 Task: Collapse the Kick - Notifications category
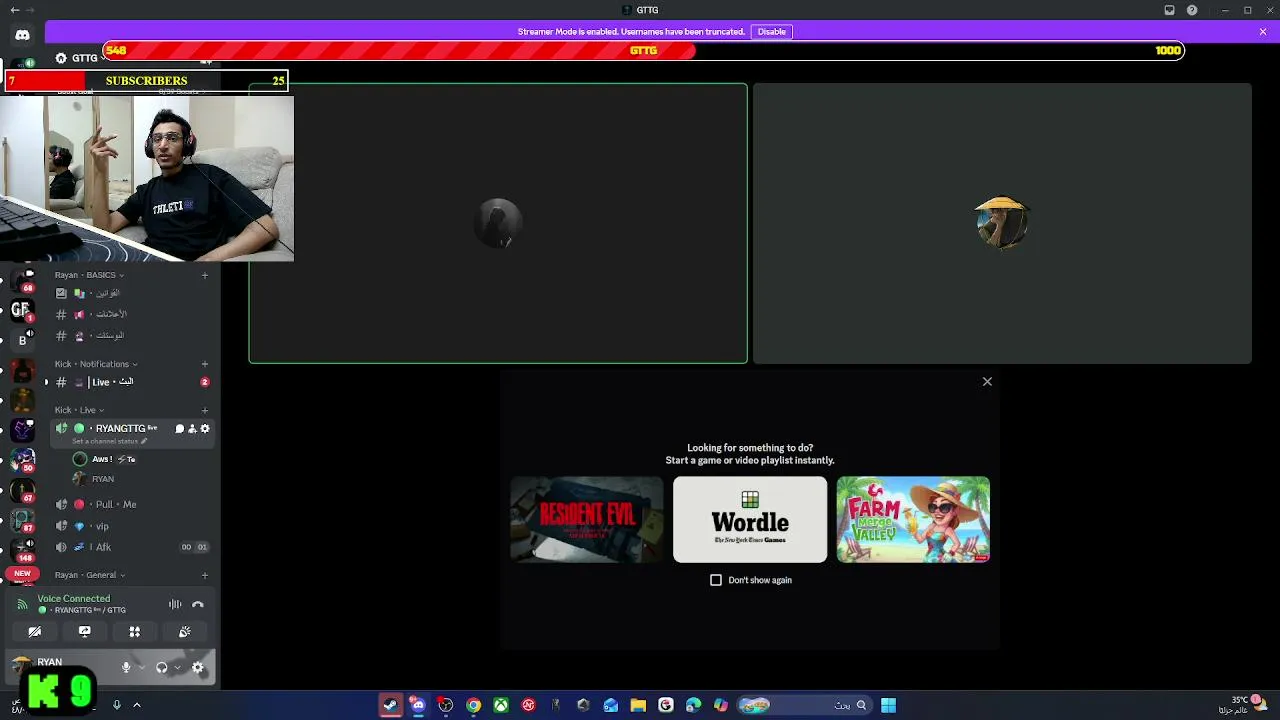pyautogui.click(x=96, y=364)
